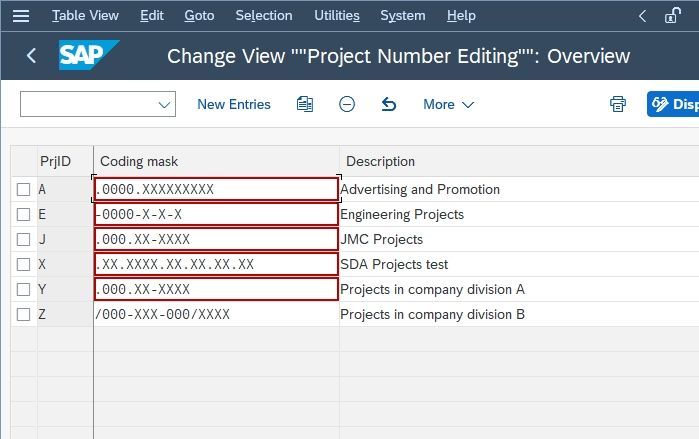This screenshot has height=439, width=699.
Task: Click PrjID cell A
Action: [x=65, y=189]
